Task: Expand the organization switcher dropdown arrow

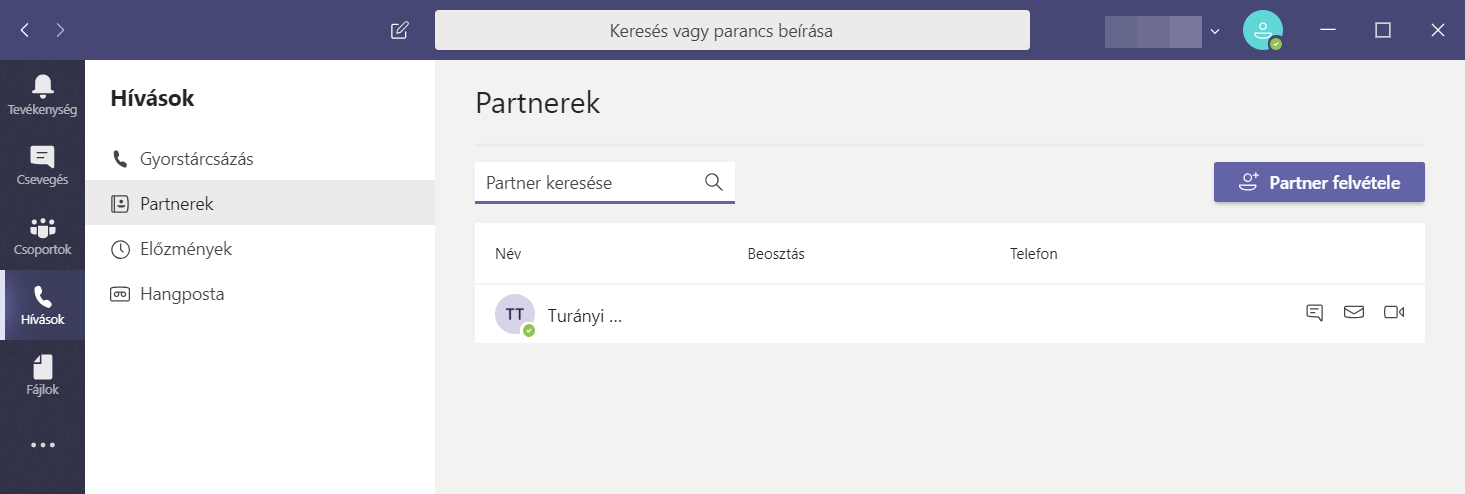Action: [1215, 31]
